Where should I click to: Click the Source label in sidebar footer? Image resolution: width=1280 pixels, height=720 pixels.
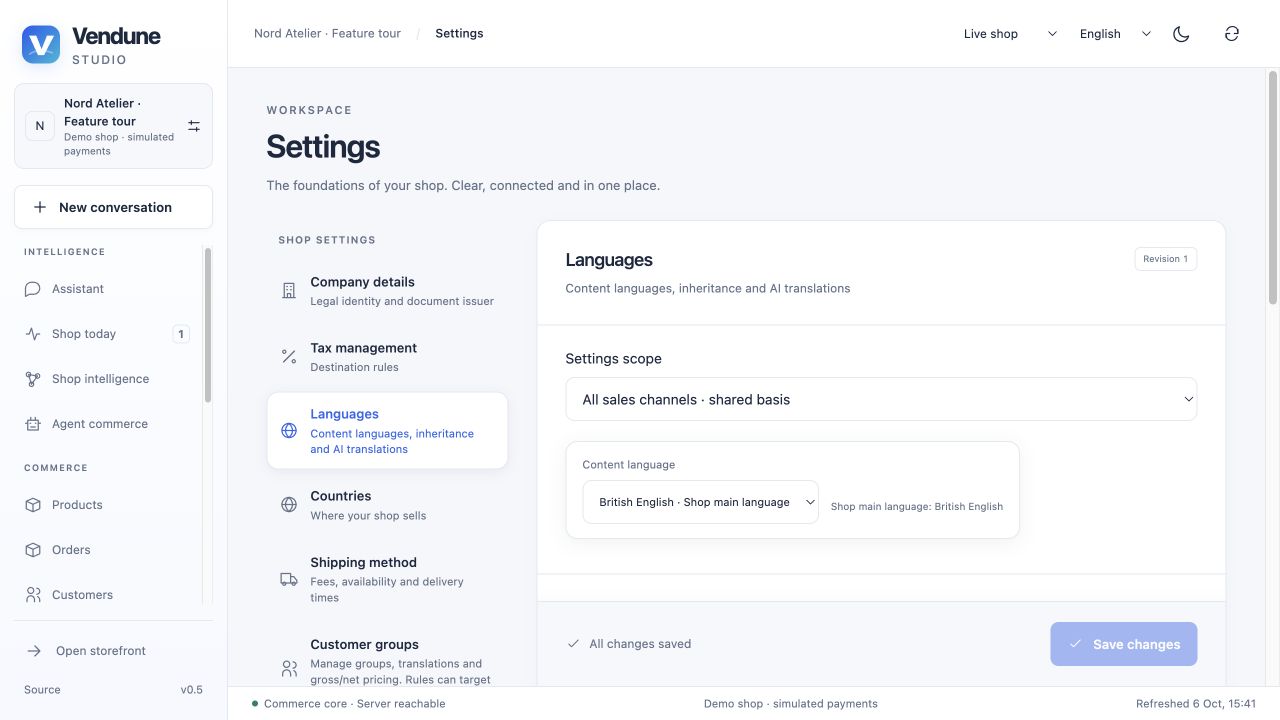pos(42,690)
